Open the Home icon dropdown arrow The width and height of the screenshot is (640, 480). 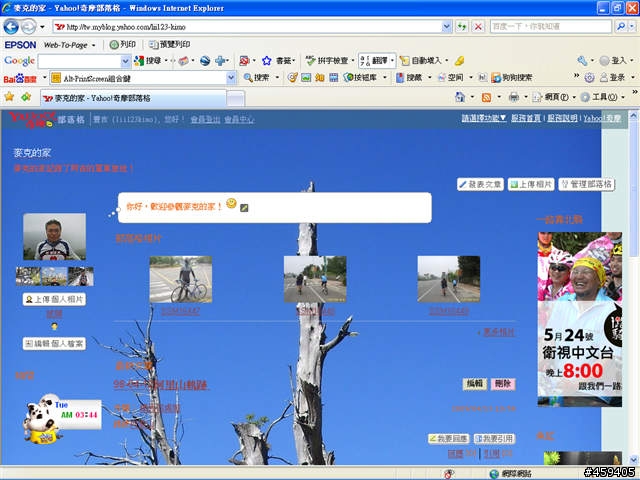click(472, 97)
